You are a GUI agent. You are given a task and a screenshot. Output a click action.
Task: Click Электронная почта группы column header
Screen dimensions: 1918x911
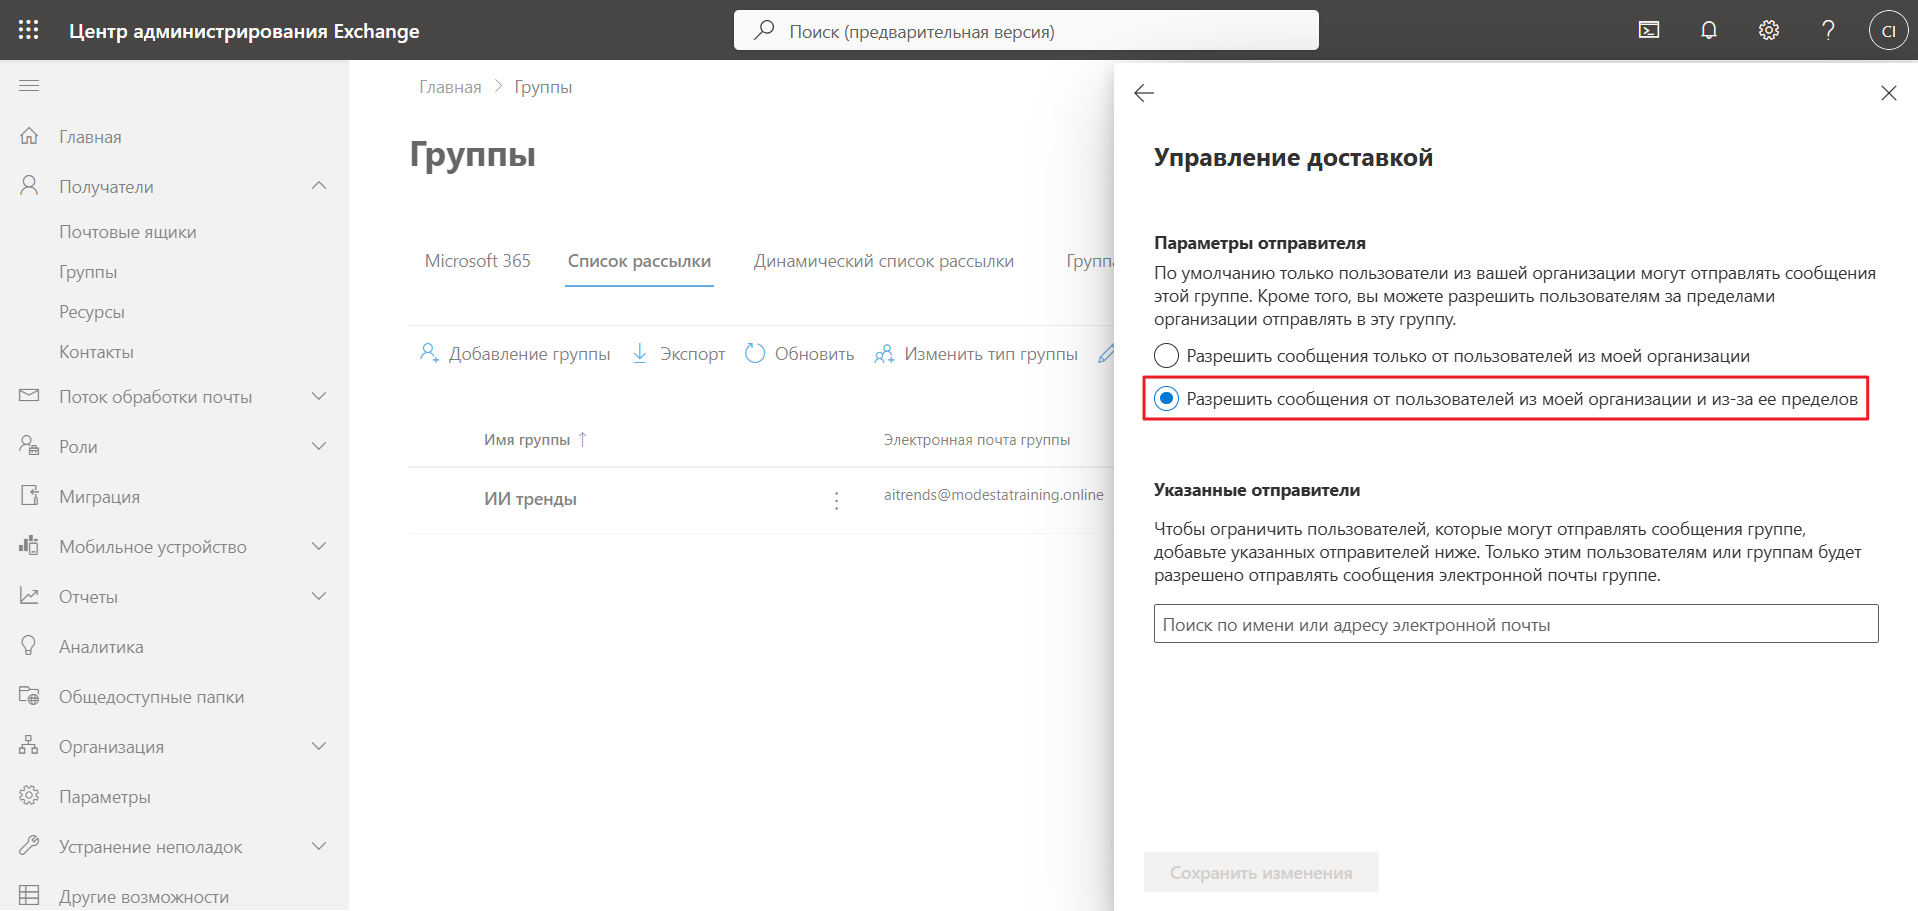[x=977, y=440]
